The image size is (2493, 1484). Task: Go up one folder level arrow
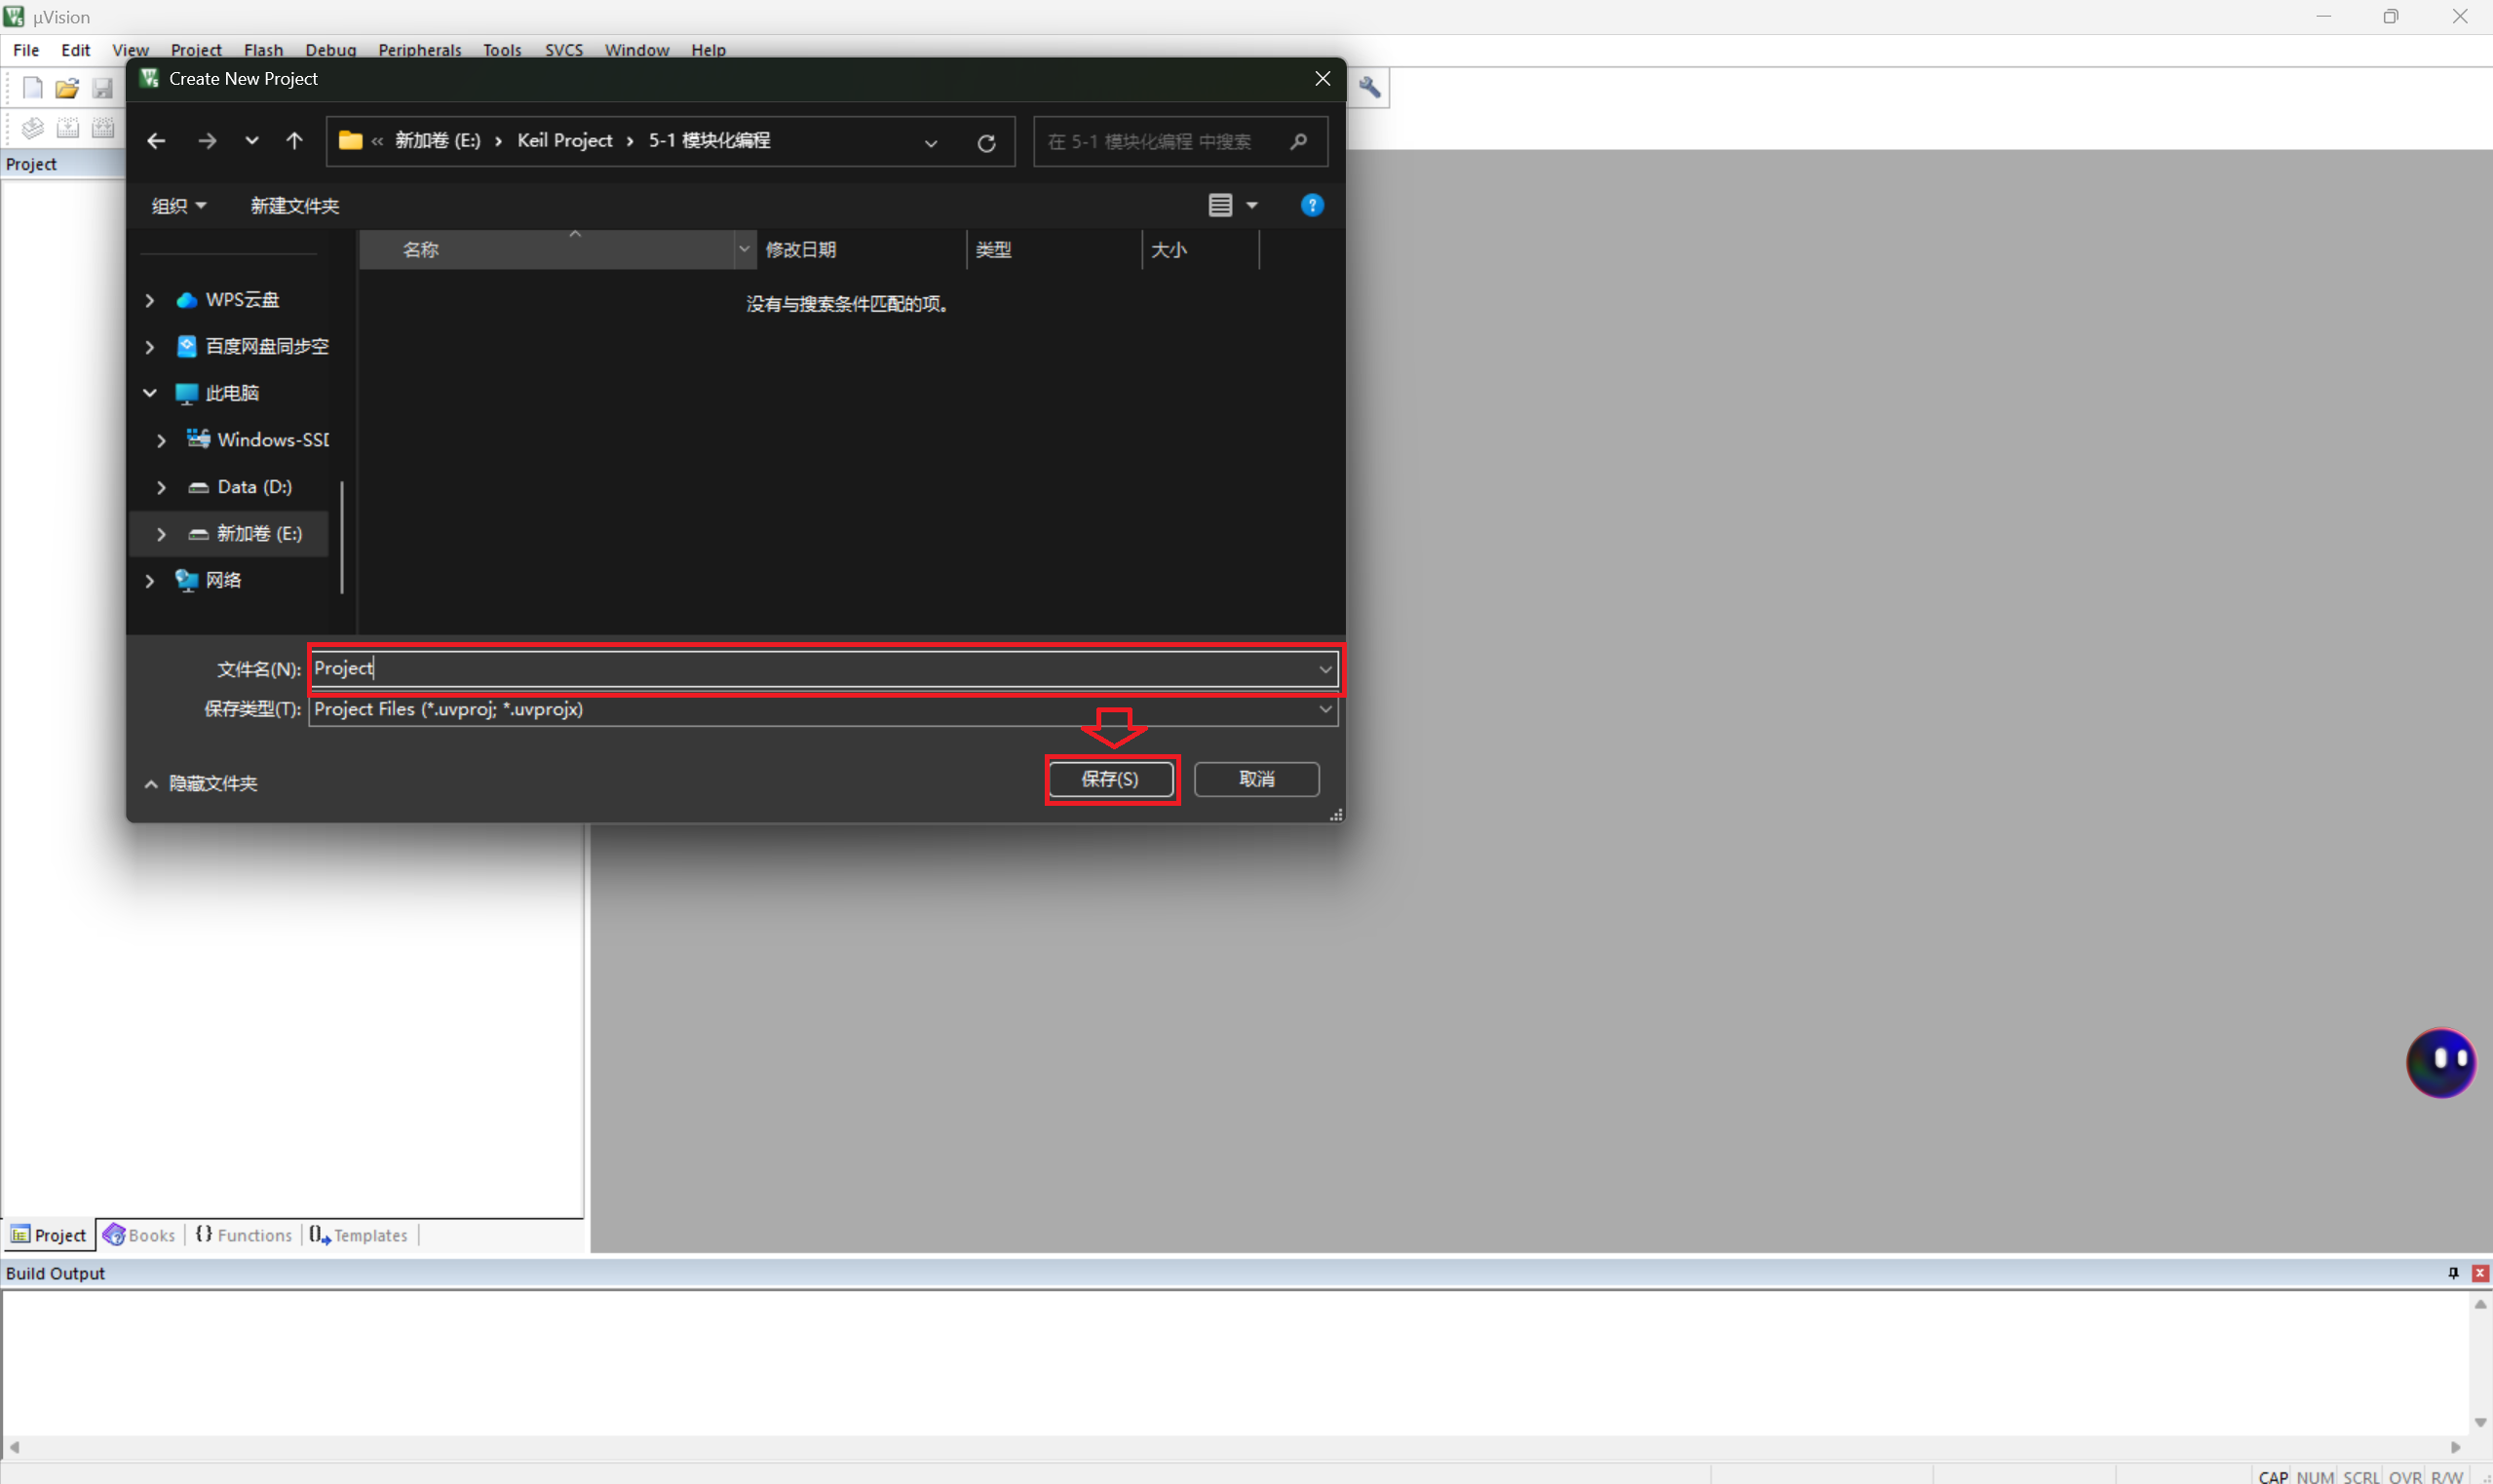pyautogui.click(x=294, y=141)
